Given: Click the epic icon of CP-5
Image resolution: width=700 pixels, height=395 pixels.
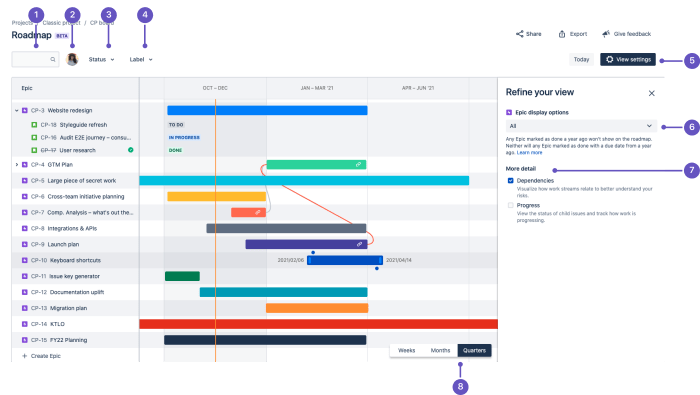Looking at the screenshot, I should [25, 181].
